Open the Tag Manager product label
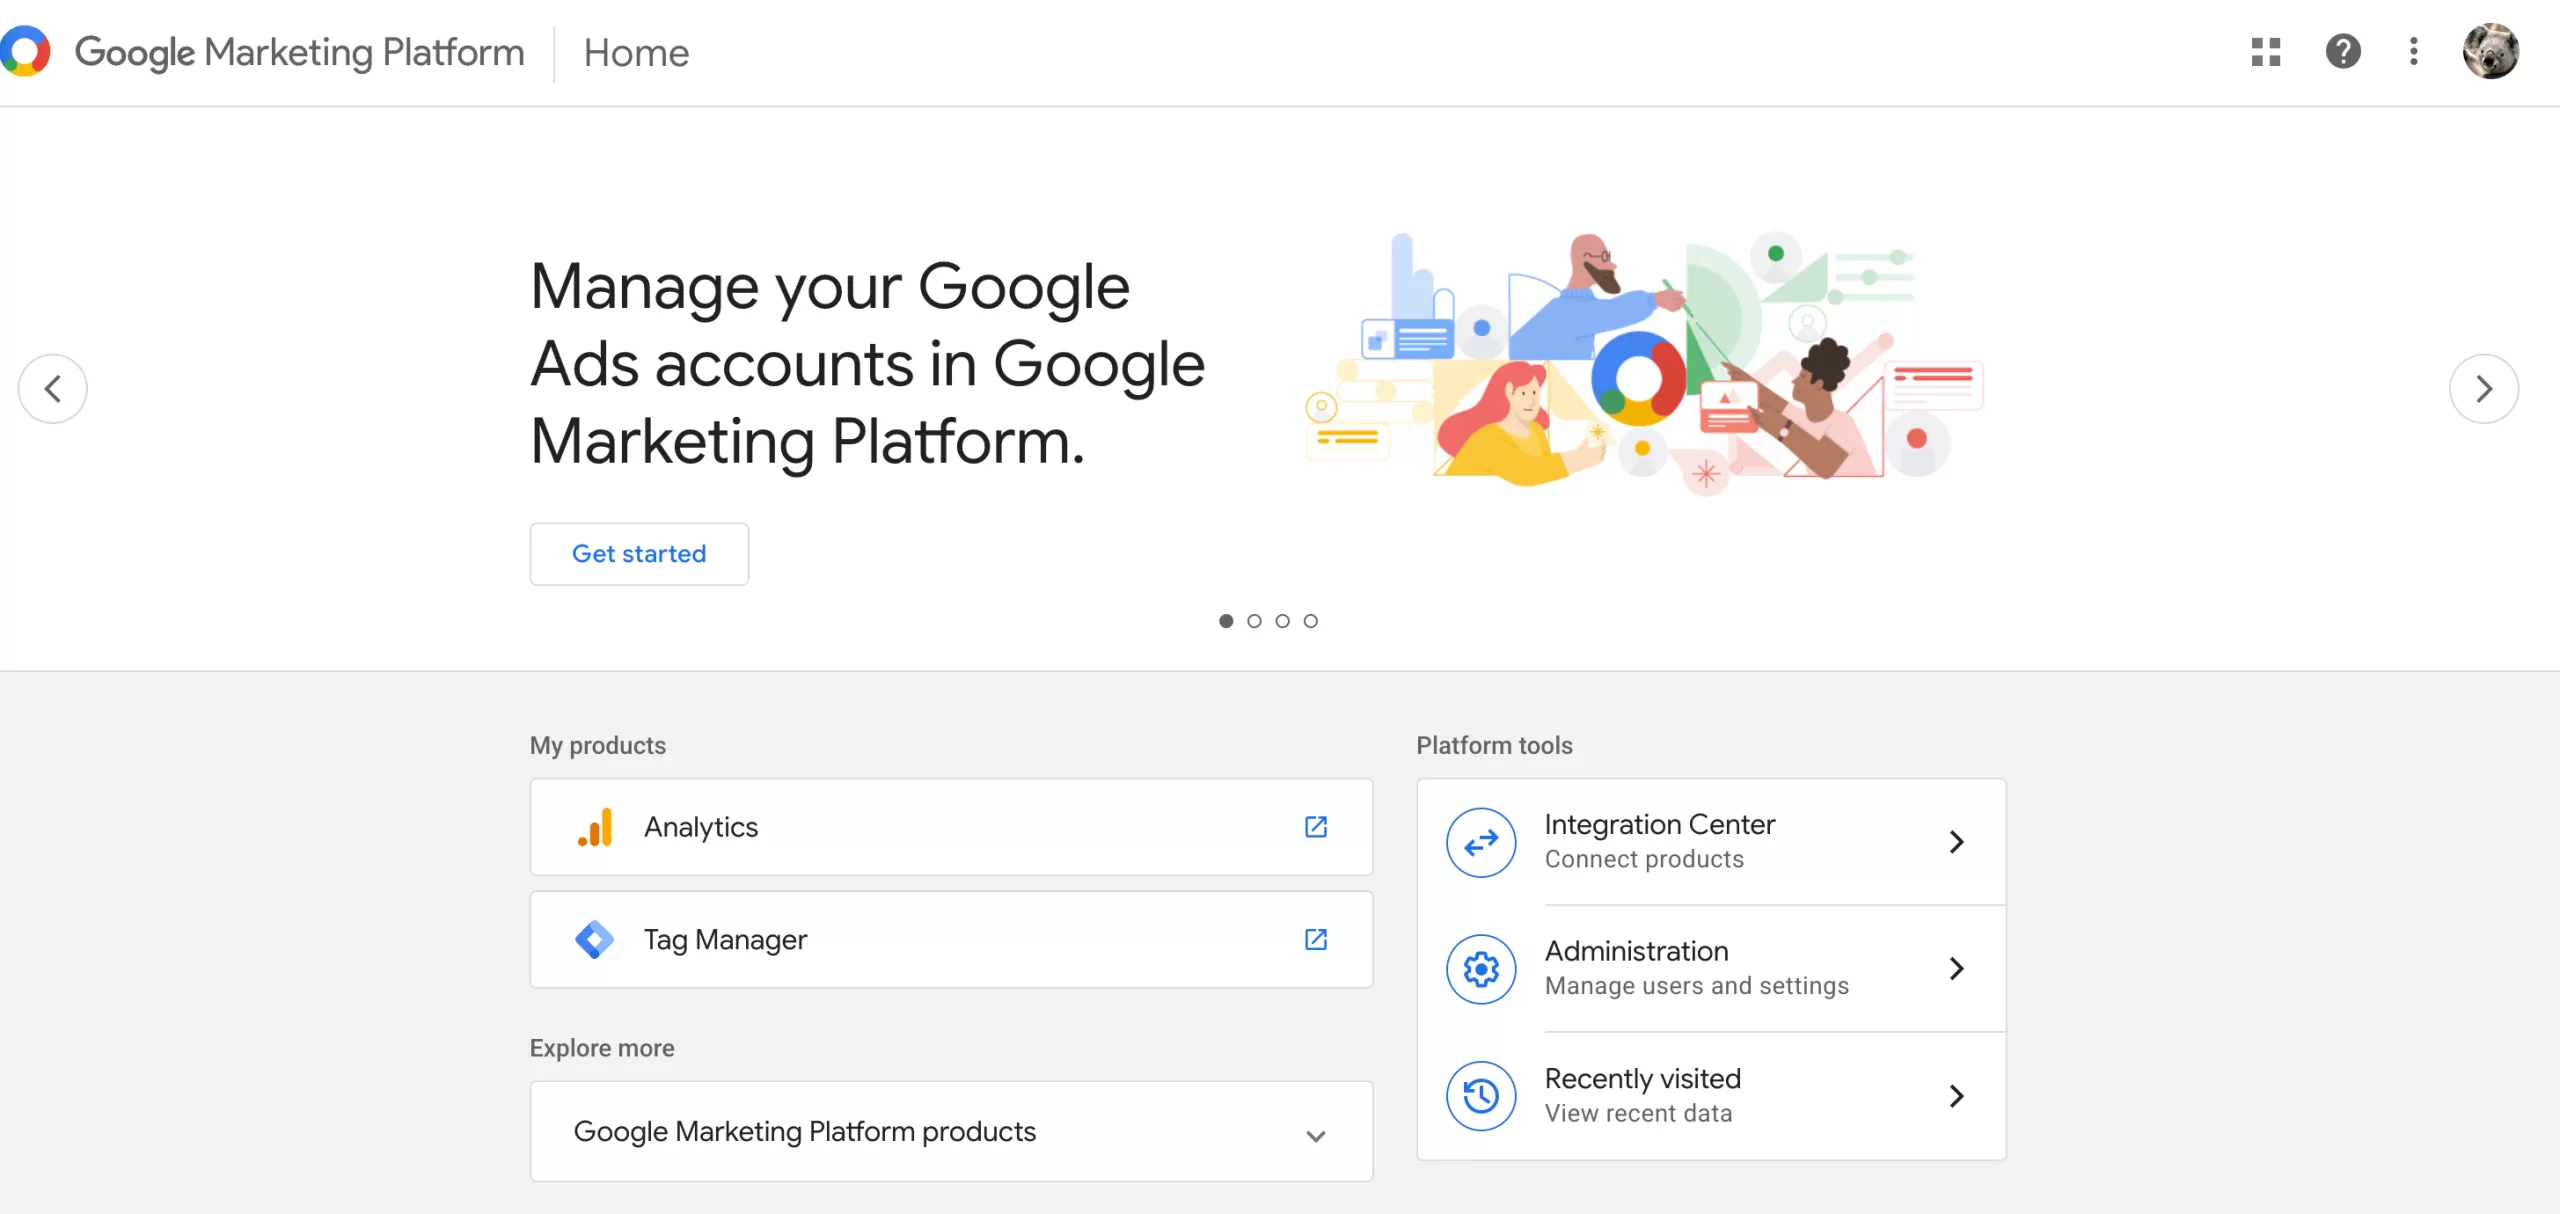Image resolution: width=2560 pixels, height=1214 pixels. tap(725, 940)
